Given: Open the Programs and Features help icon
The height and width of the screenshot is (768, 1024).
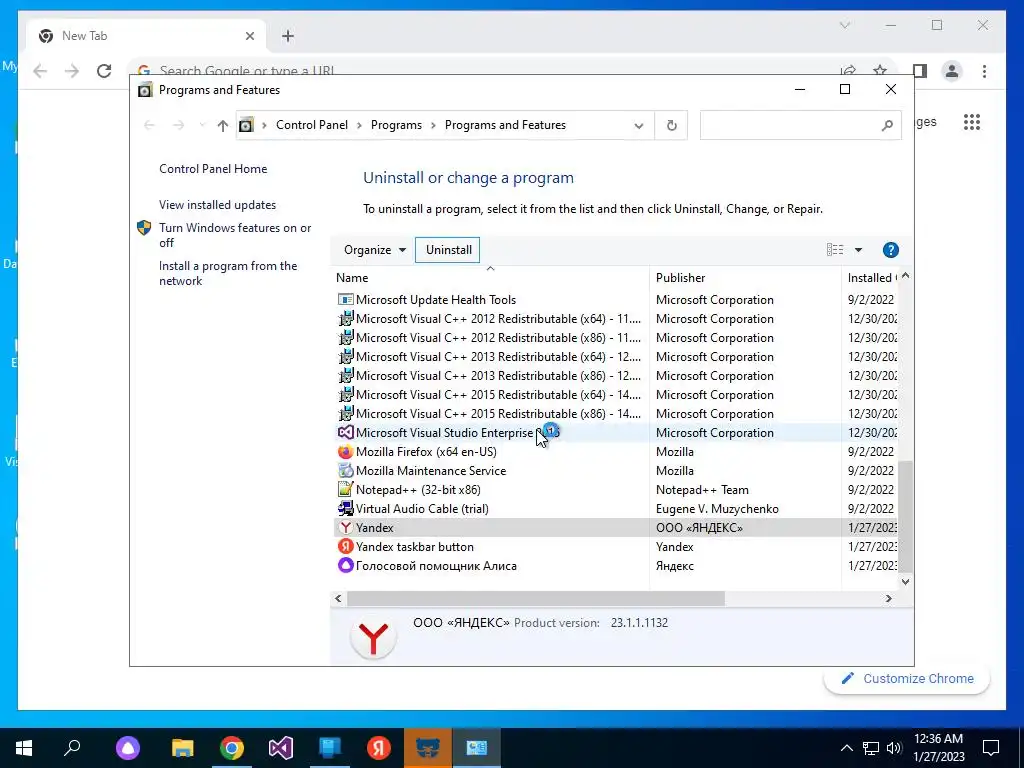Looking at the screenshot, I should [x=890, y=250].
